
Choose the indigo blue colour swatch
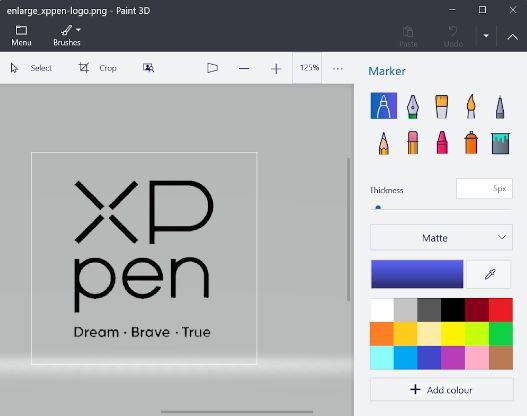[429, 358]
